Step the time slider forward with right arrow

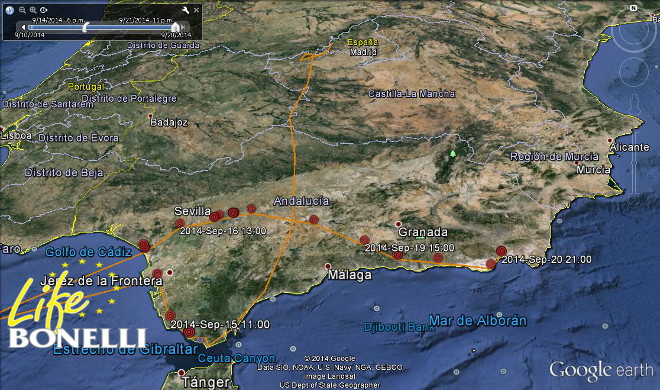click(x=182, y=27)
